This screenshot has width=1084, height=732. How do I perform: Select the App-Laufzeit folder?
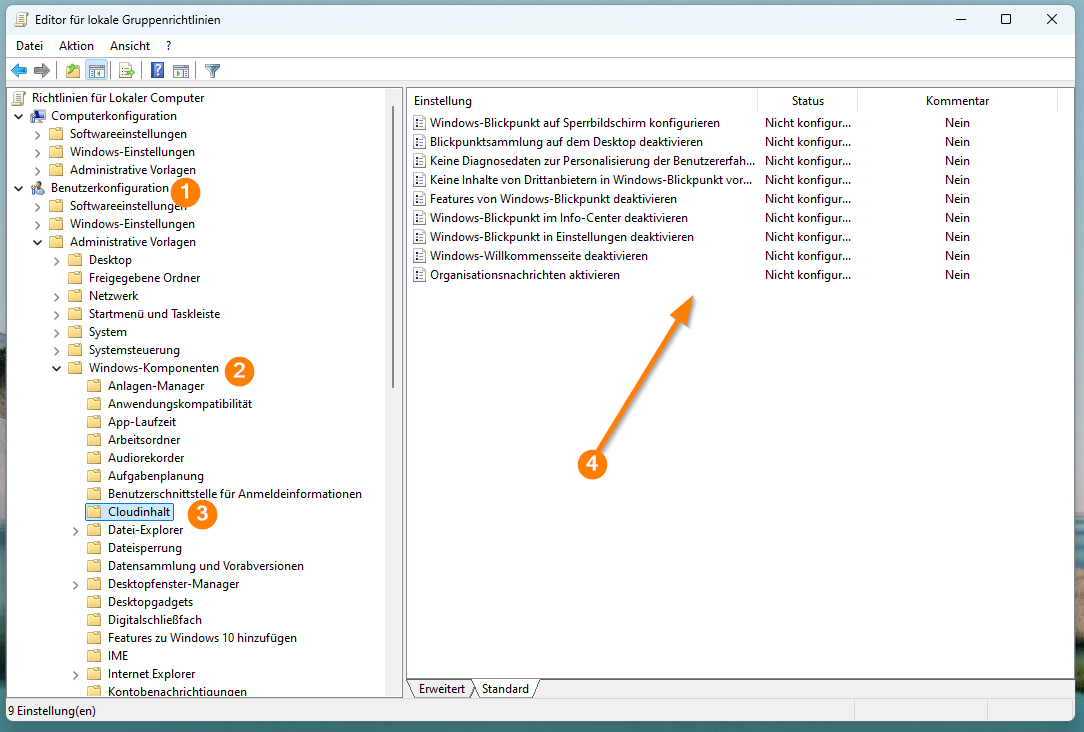pyautogui.click(x=142, y=422)
